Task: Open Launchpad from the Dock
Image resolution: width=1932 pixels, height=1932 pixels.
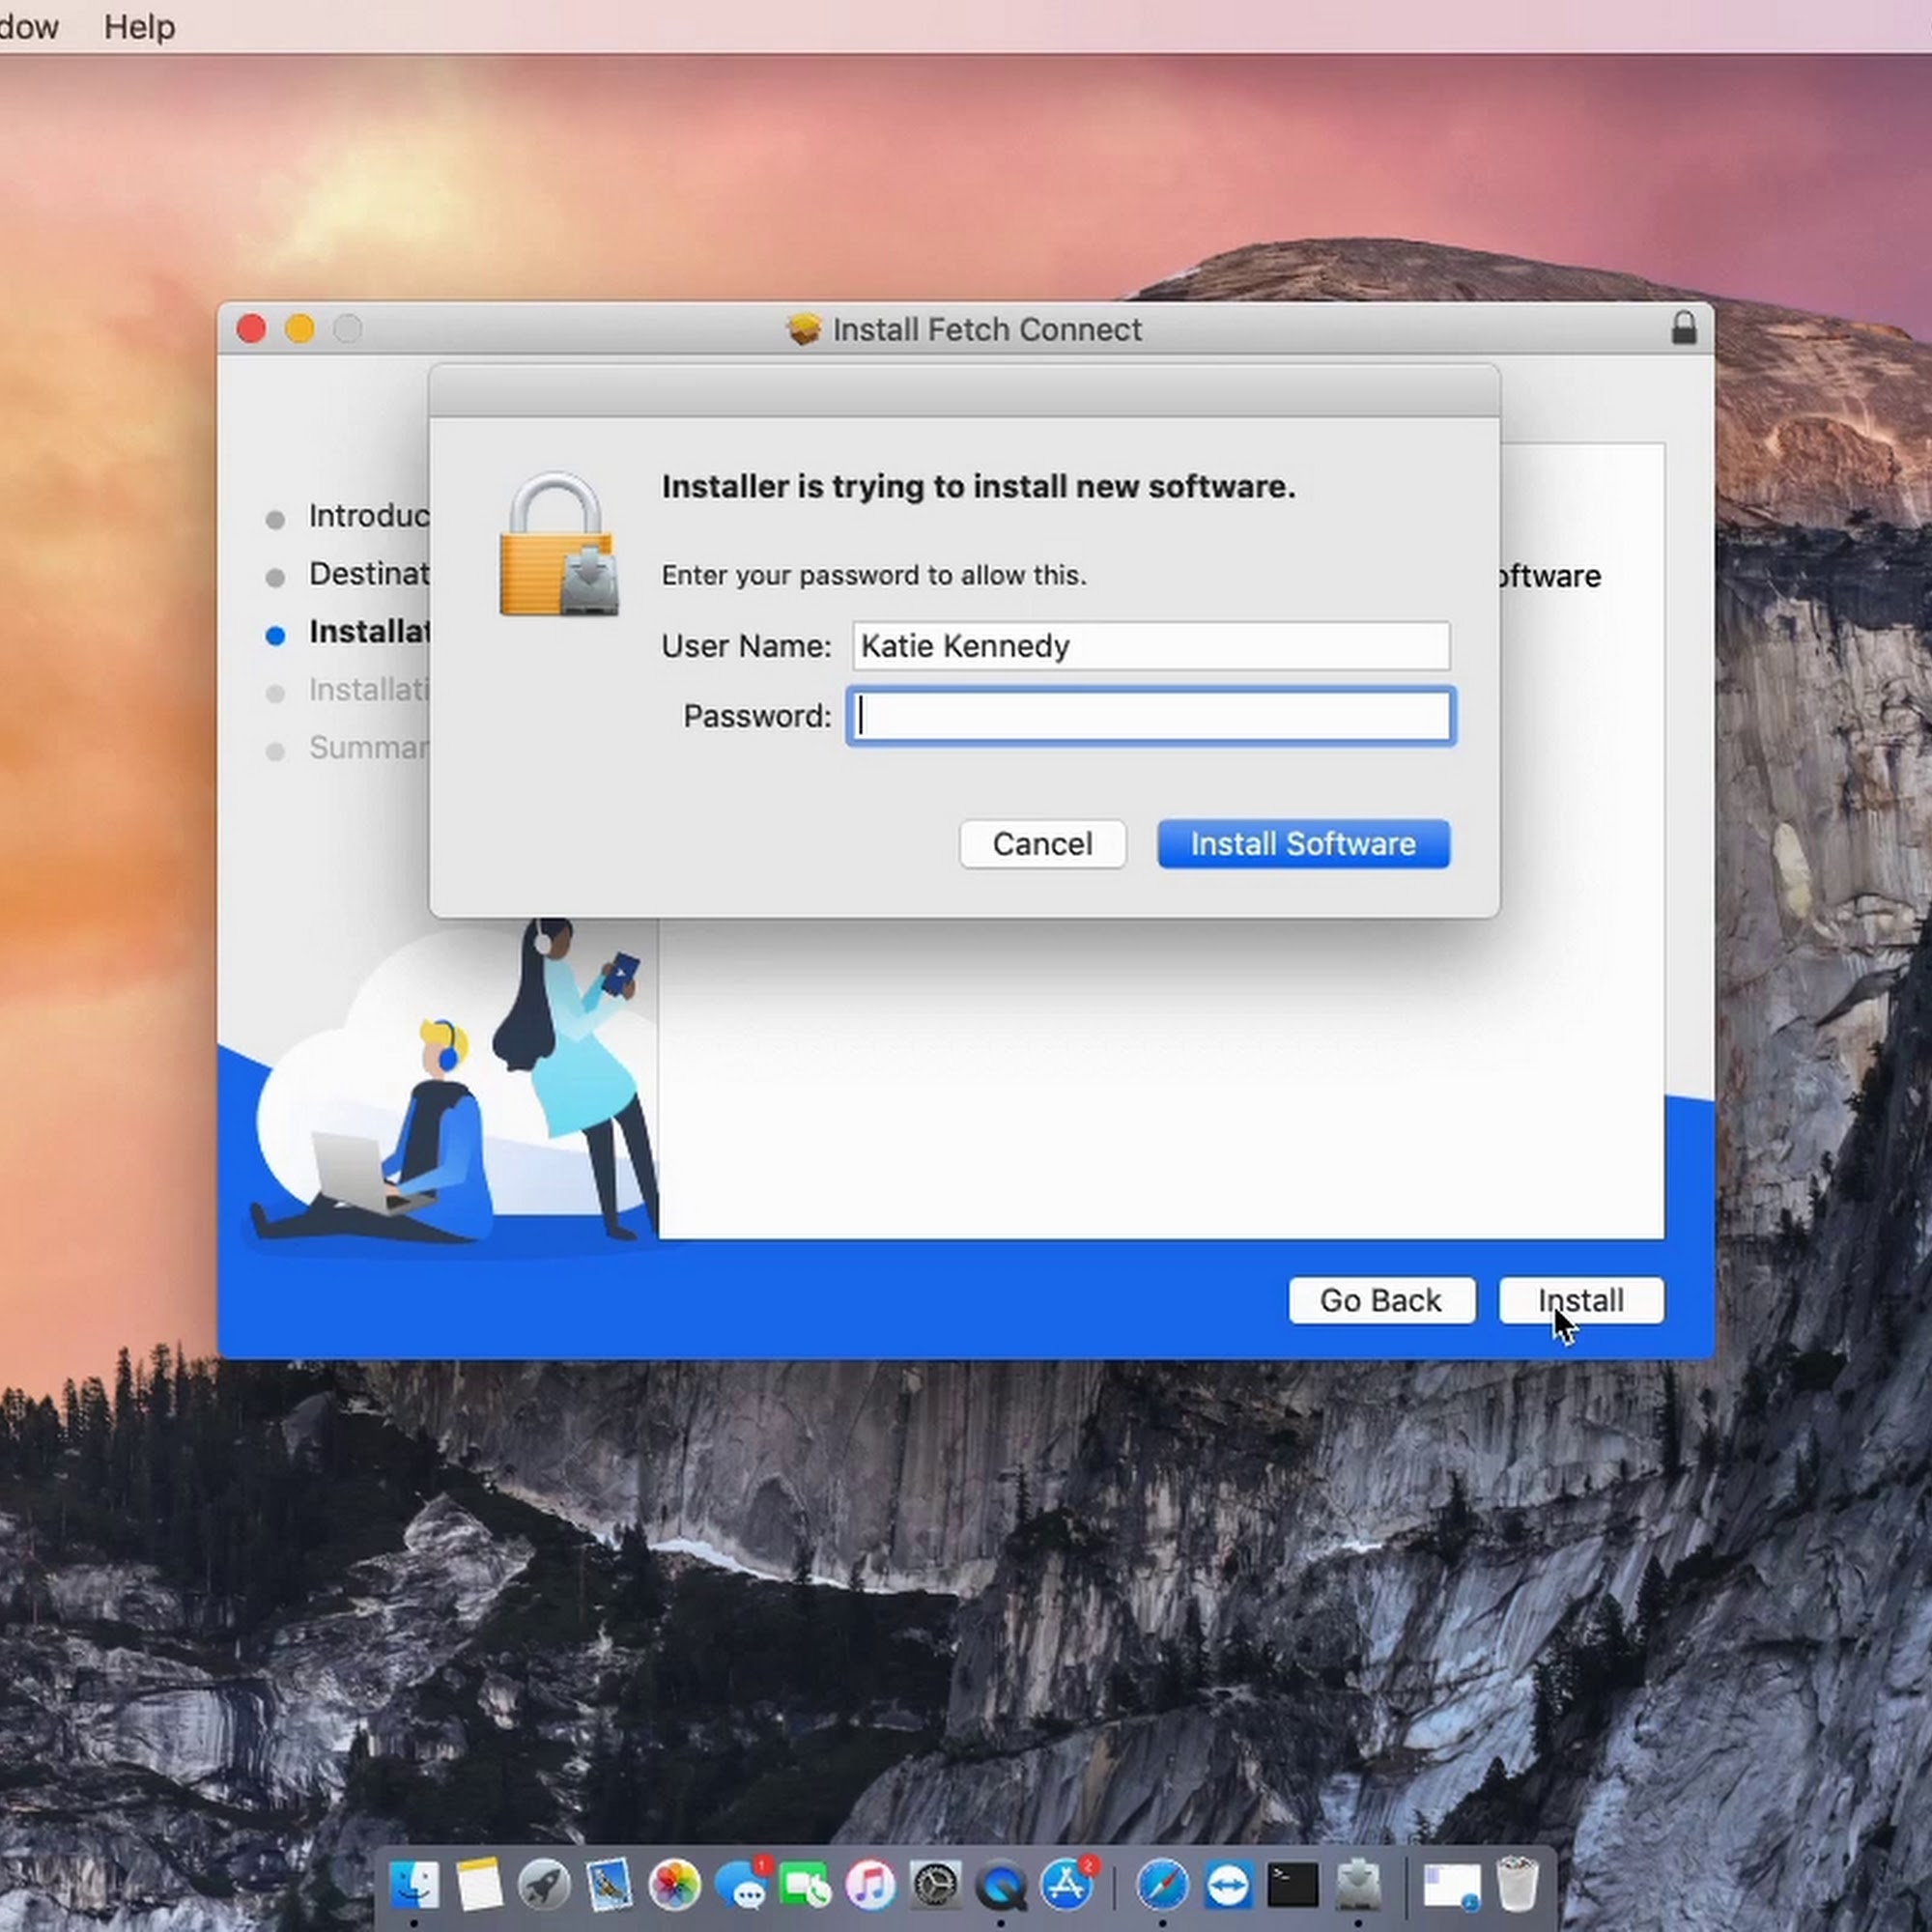Action: [544, 1886]
